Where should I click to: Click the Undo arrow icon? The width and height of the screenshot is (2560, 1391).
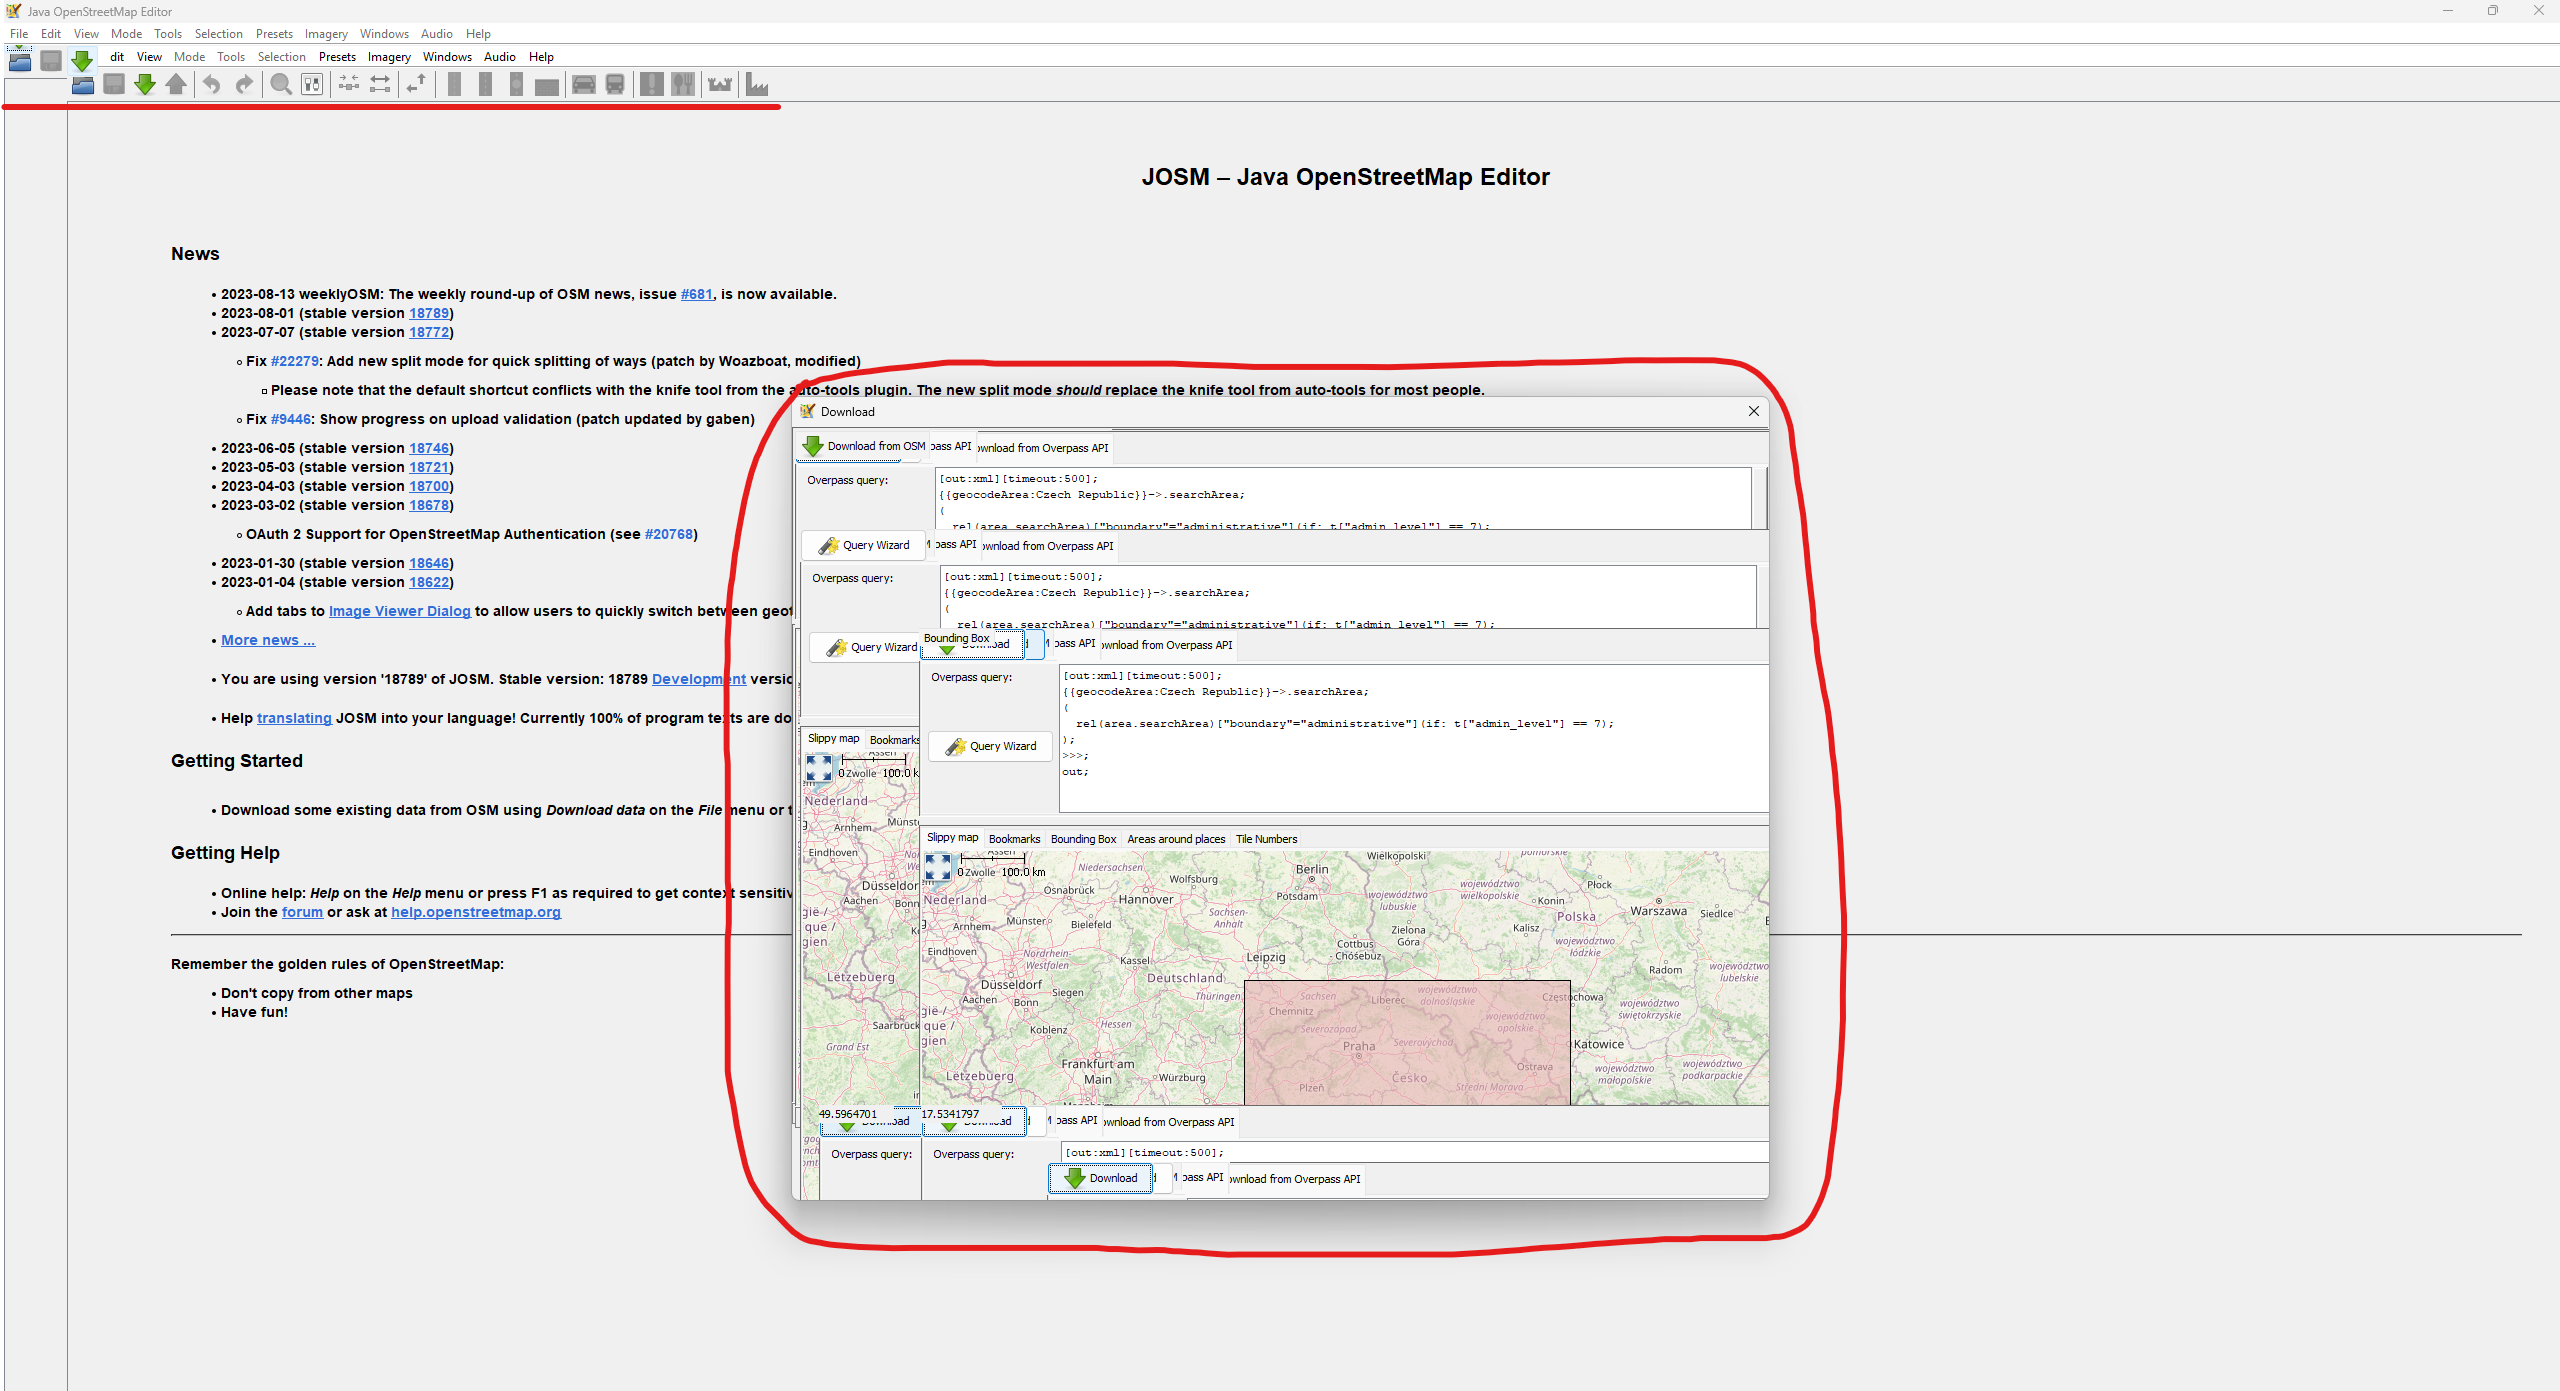[211, 85]
